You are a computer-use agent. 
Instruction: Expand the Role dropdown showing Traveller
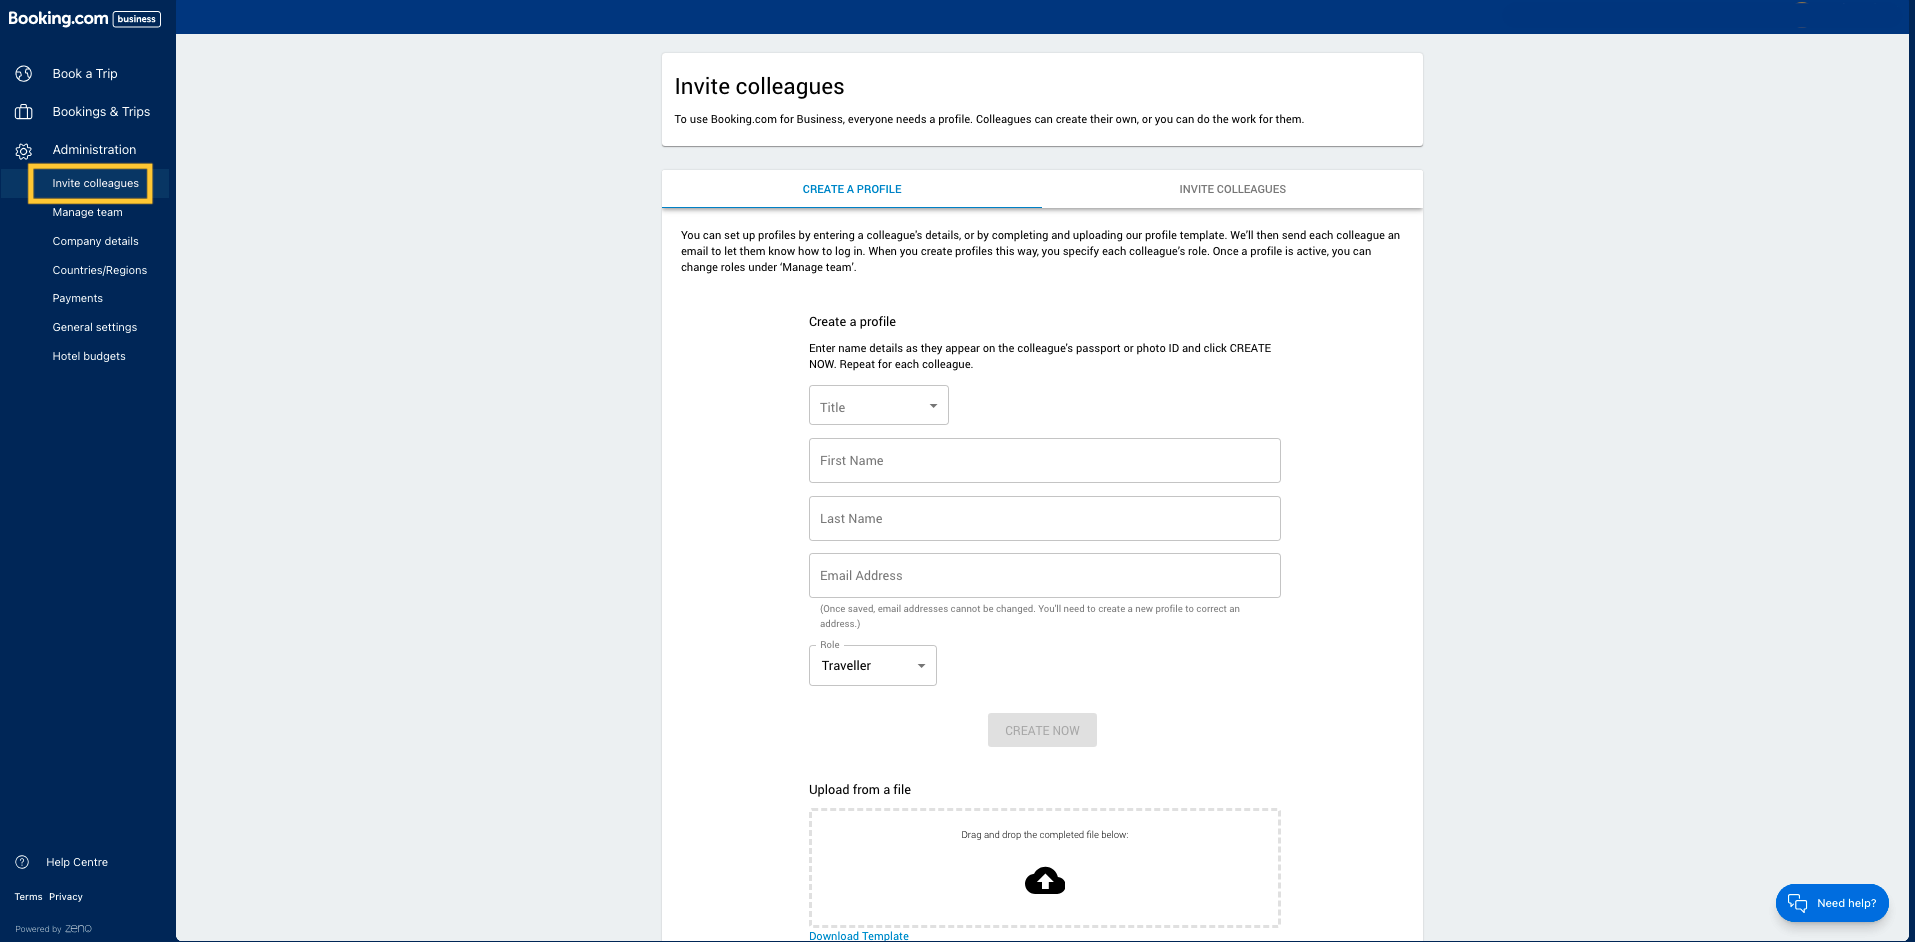pyautogui.click(x=872, y=665)
